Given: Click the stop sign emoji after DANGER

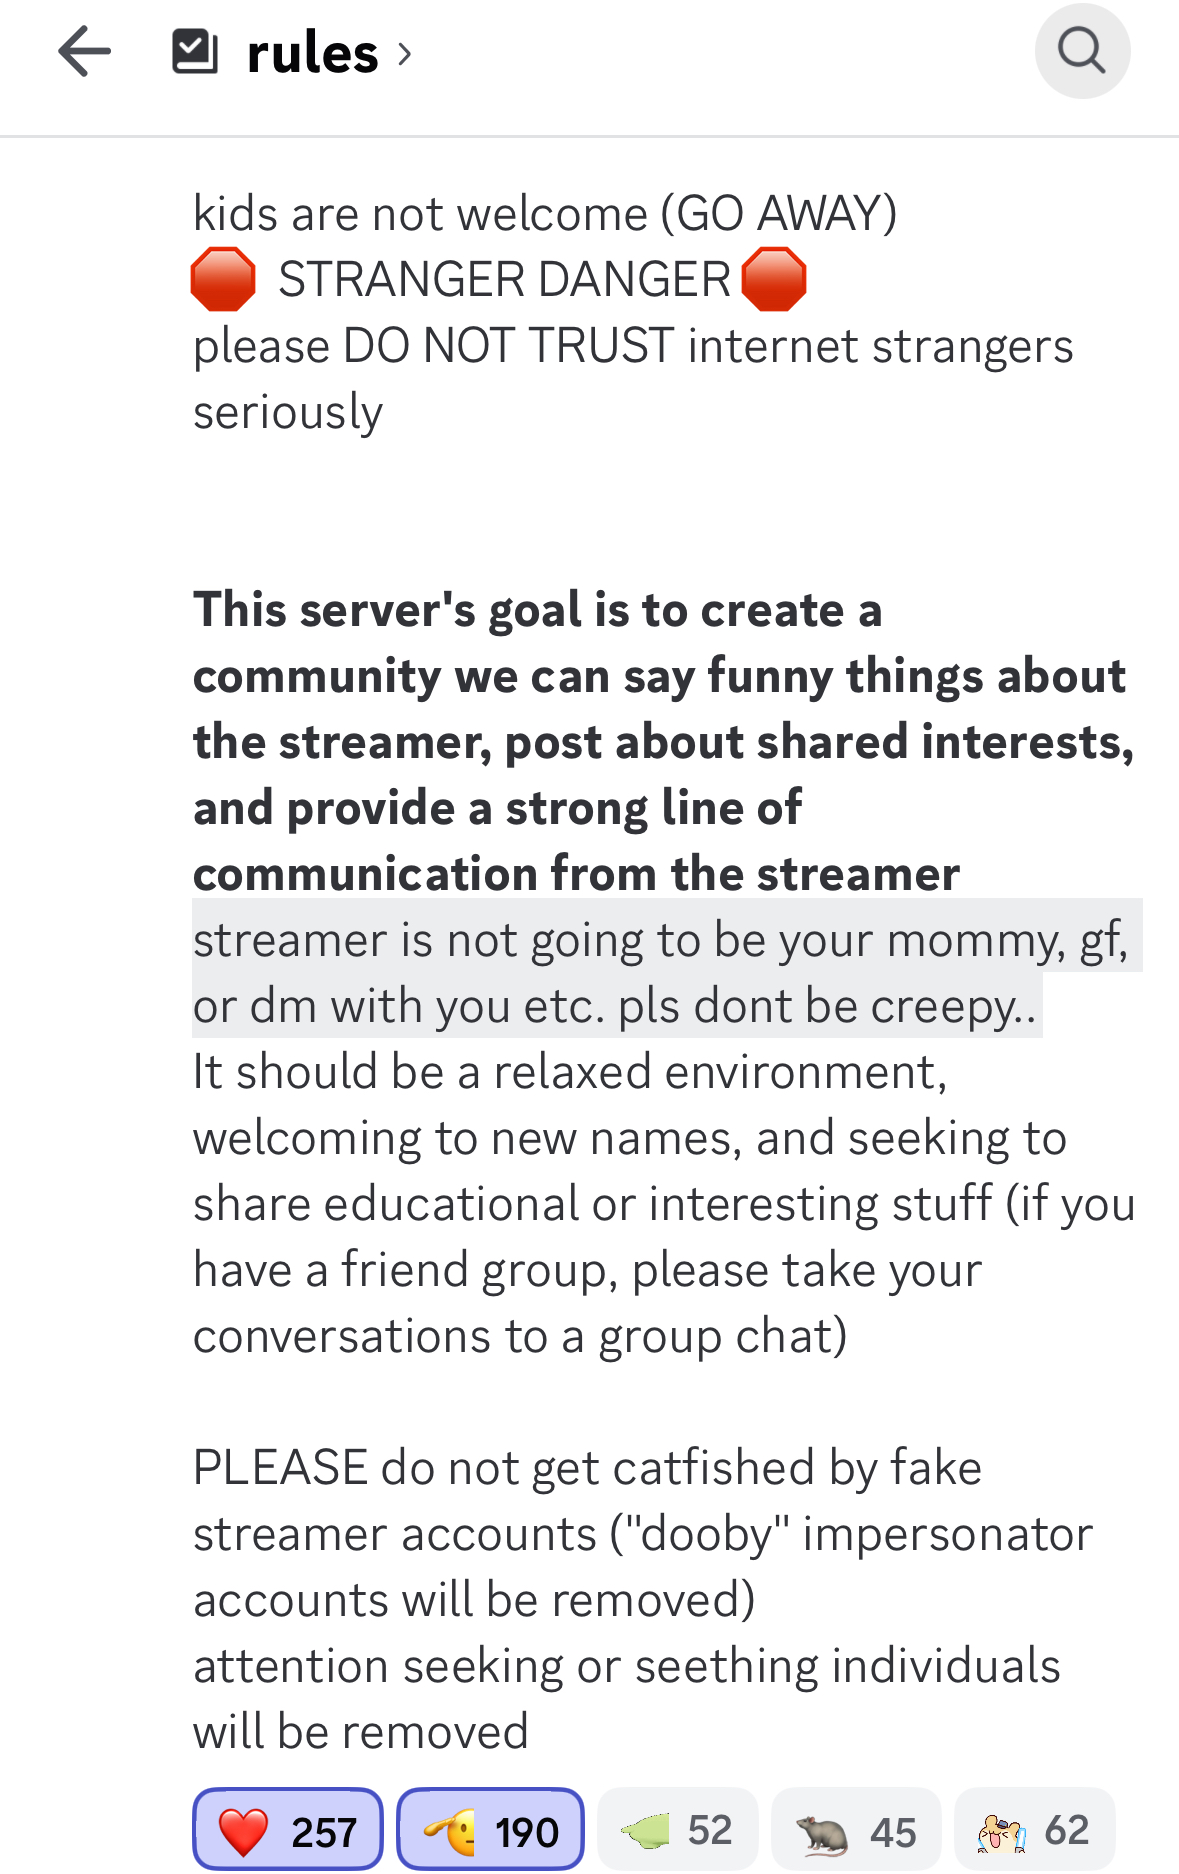Looking at the screenshot, I should coord(774,280).
